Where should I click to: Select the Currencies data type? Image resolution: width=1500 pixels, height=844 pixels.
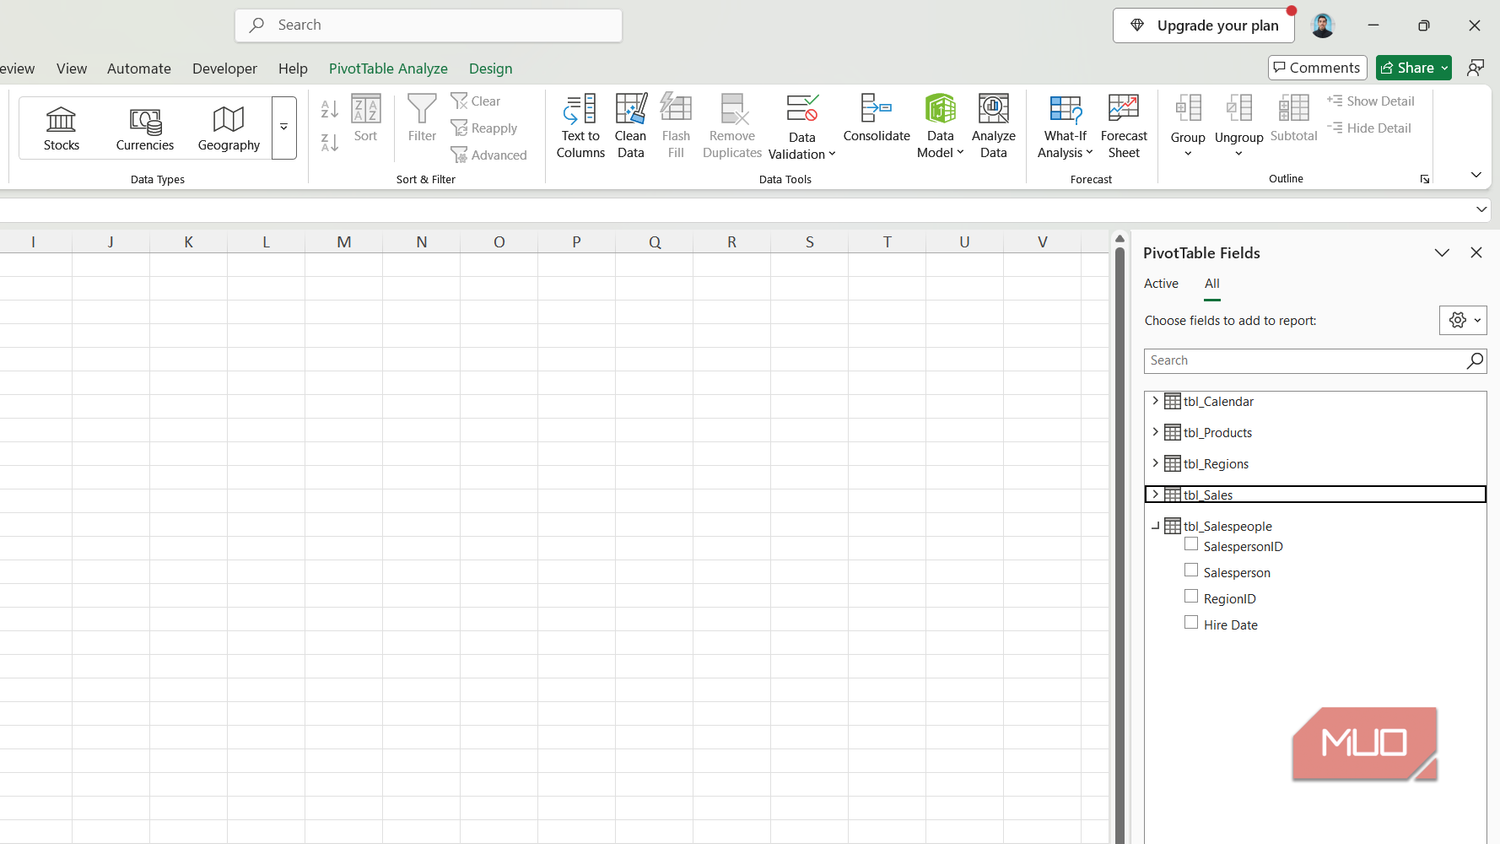coord(145,128)
